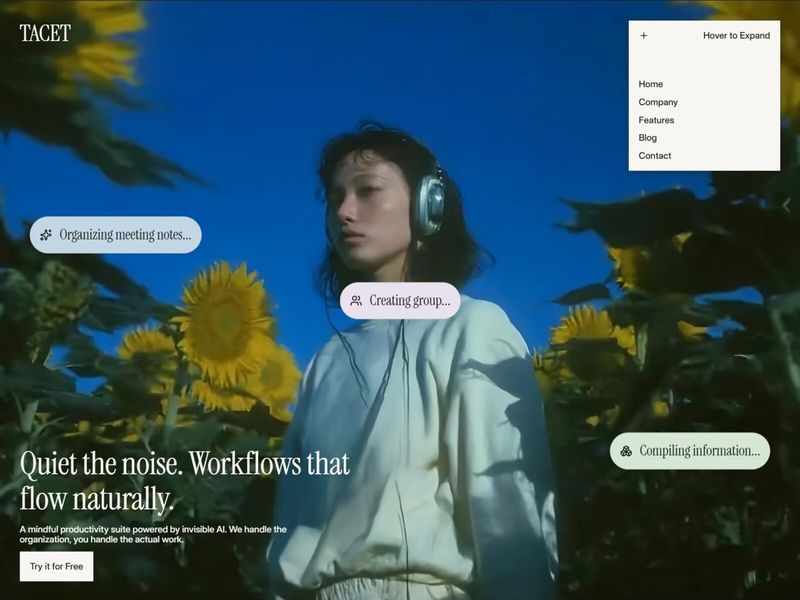This screenshot has width=800, height=600.
Task: Open the Company menu link
Action: tap(658, 102)
